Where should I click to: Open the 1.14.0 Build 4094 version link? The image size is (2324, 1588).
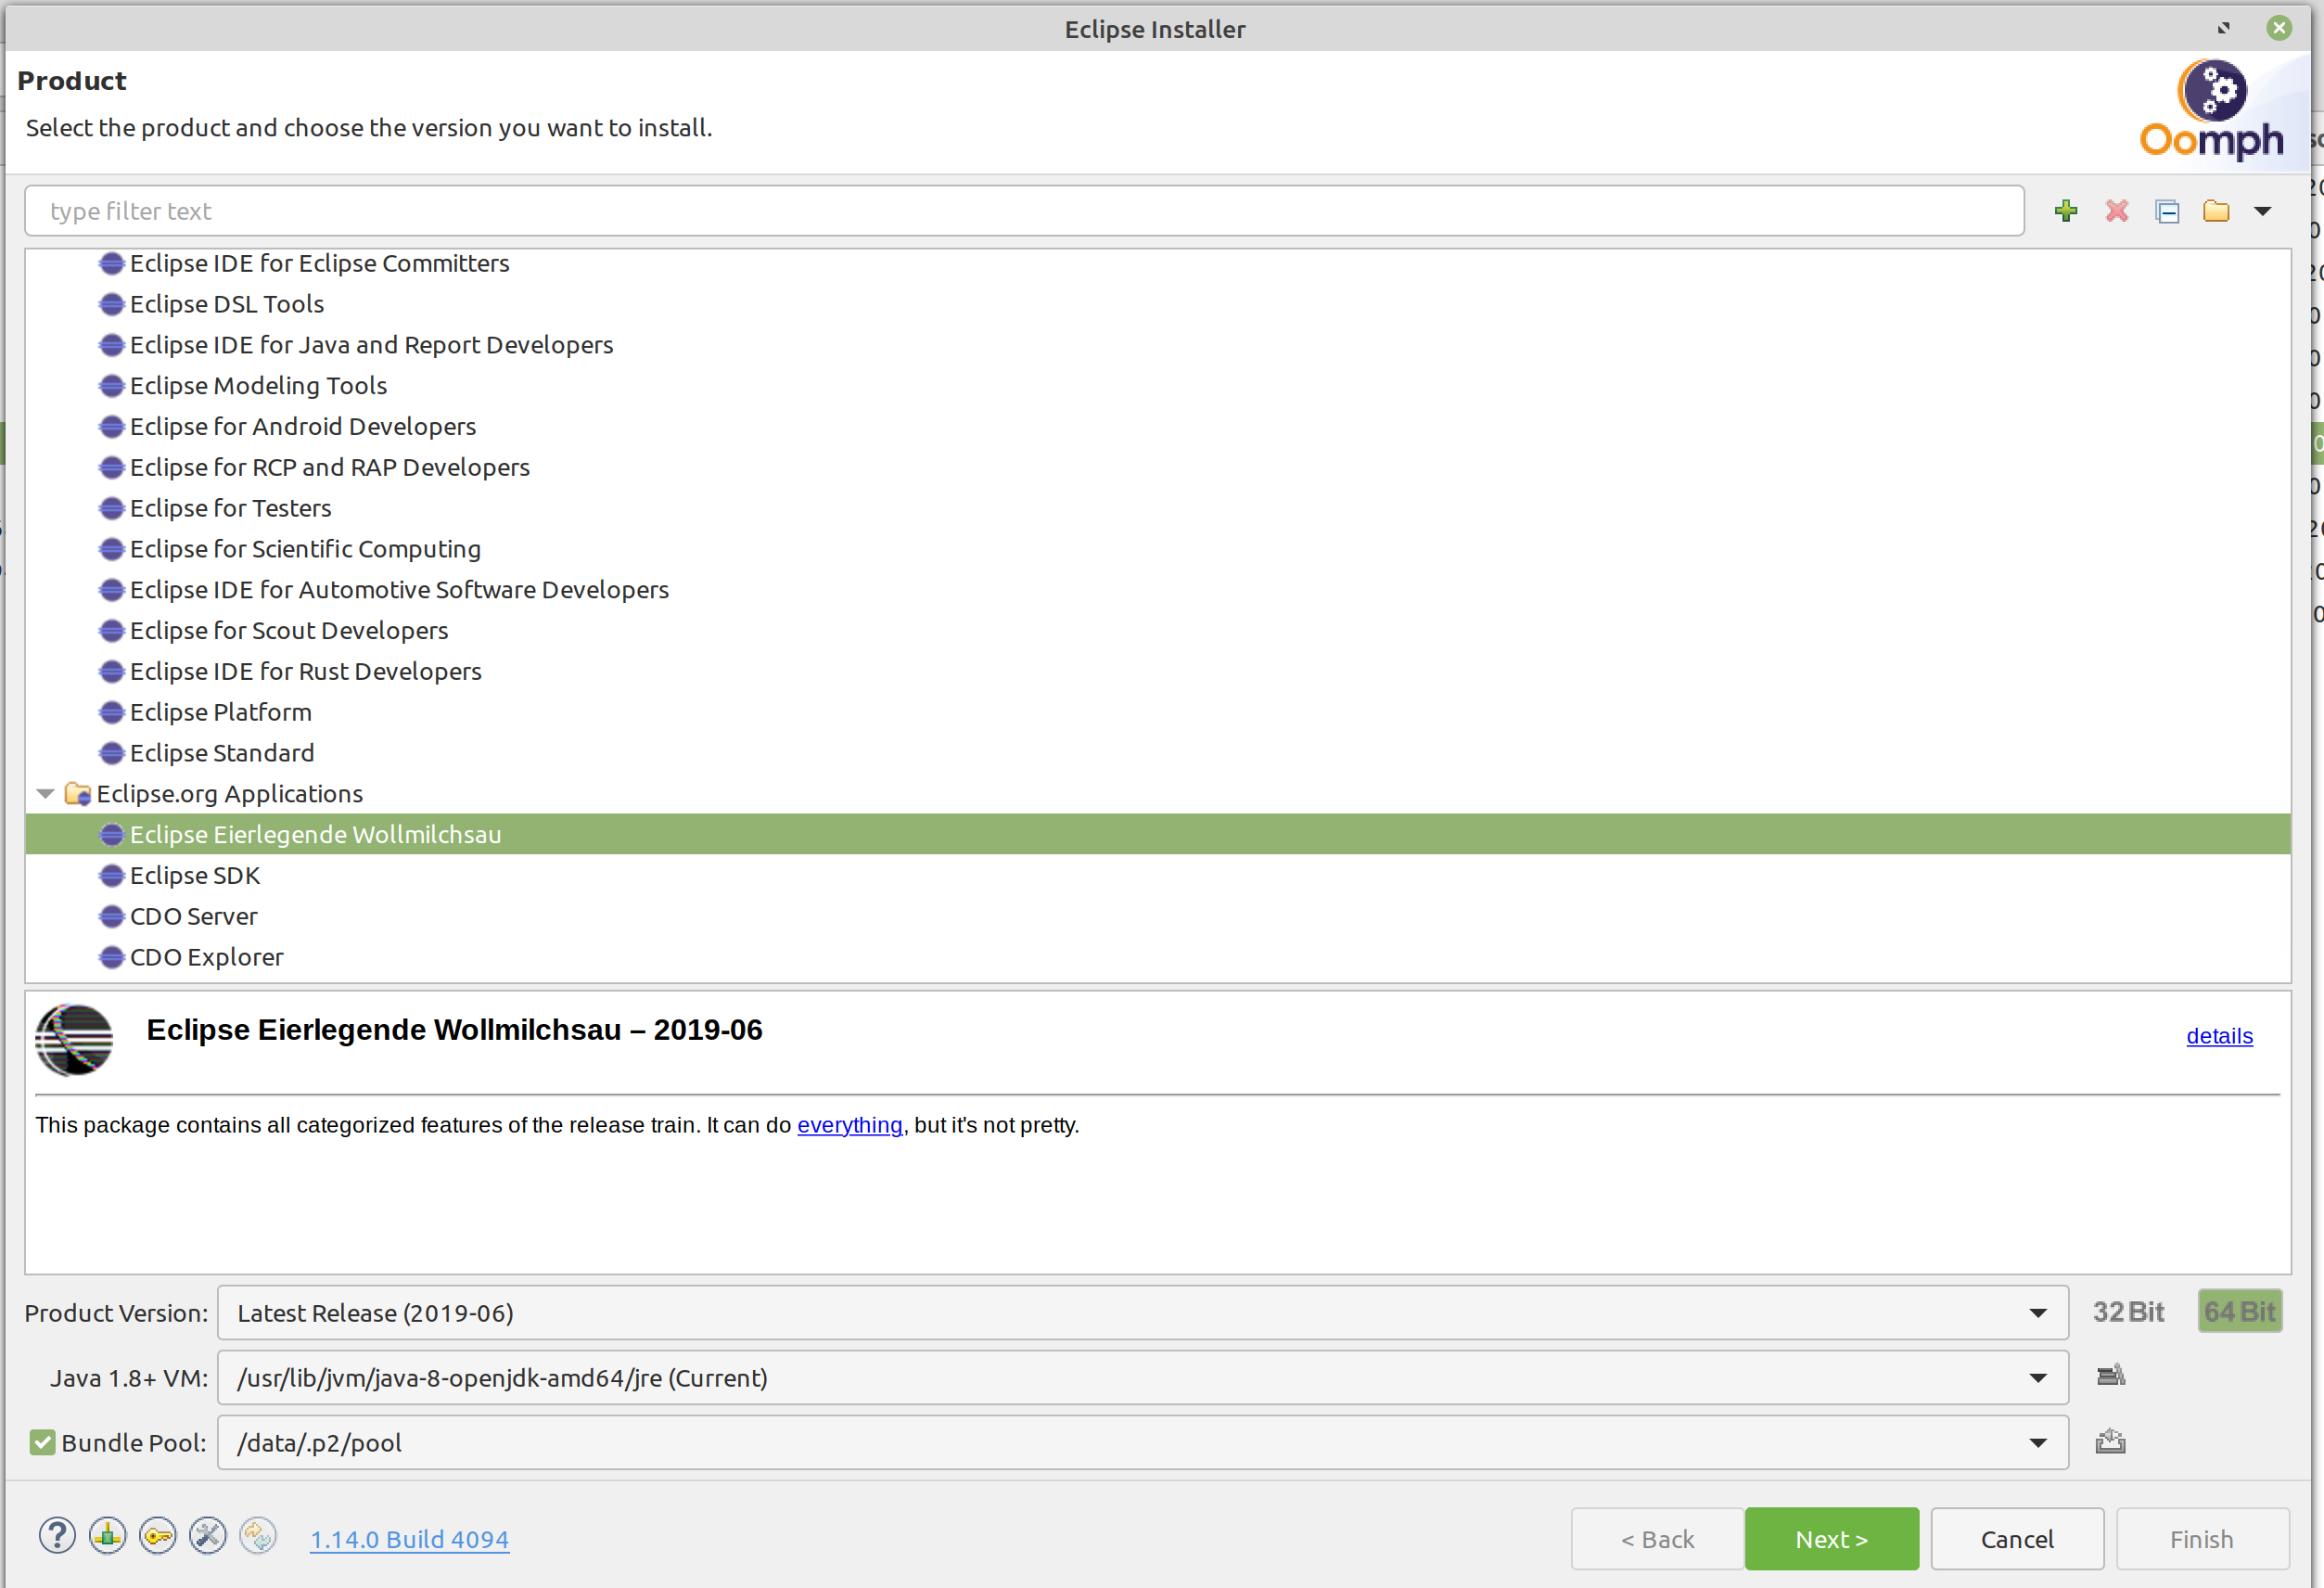[x=409, y=1539]
